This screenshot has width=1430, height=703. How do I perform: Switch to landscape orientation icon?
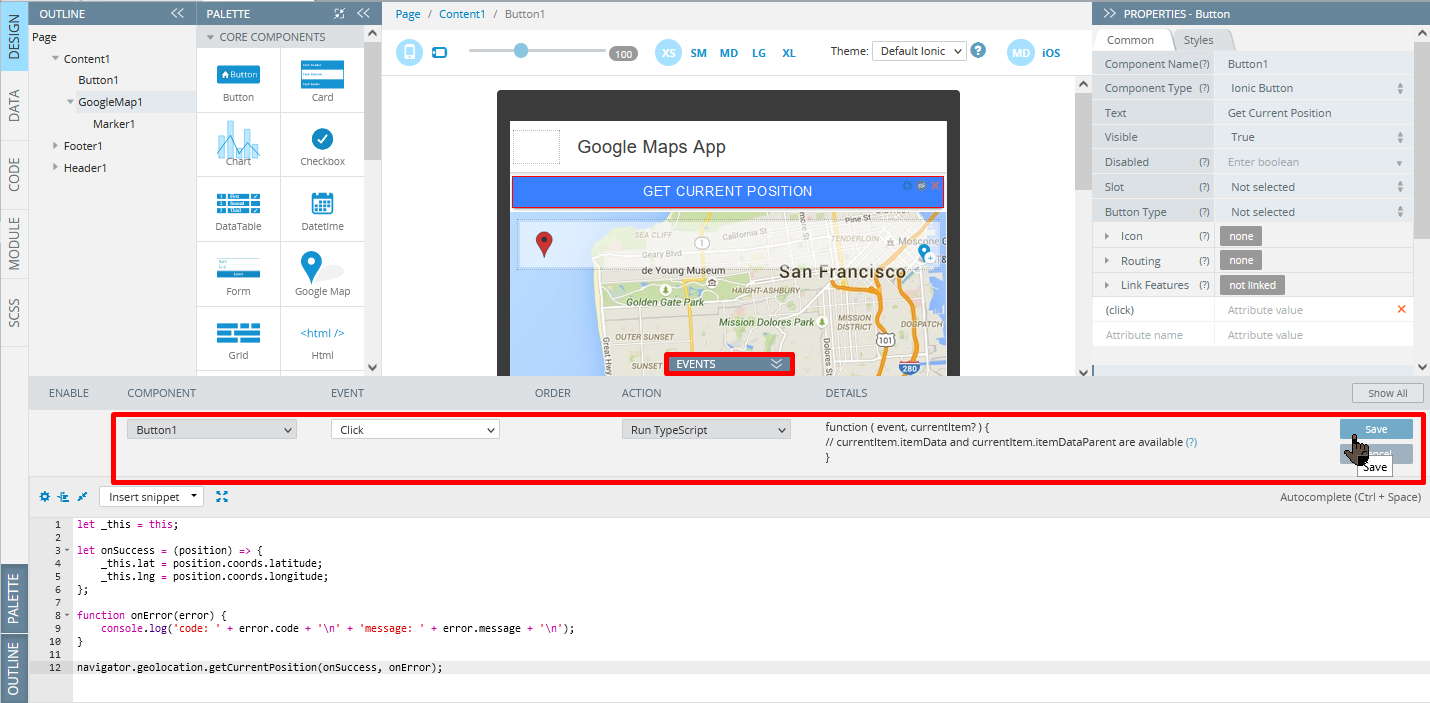tap(440, 52)
